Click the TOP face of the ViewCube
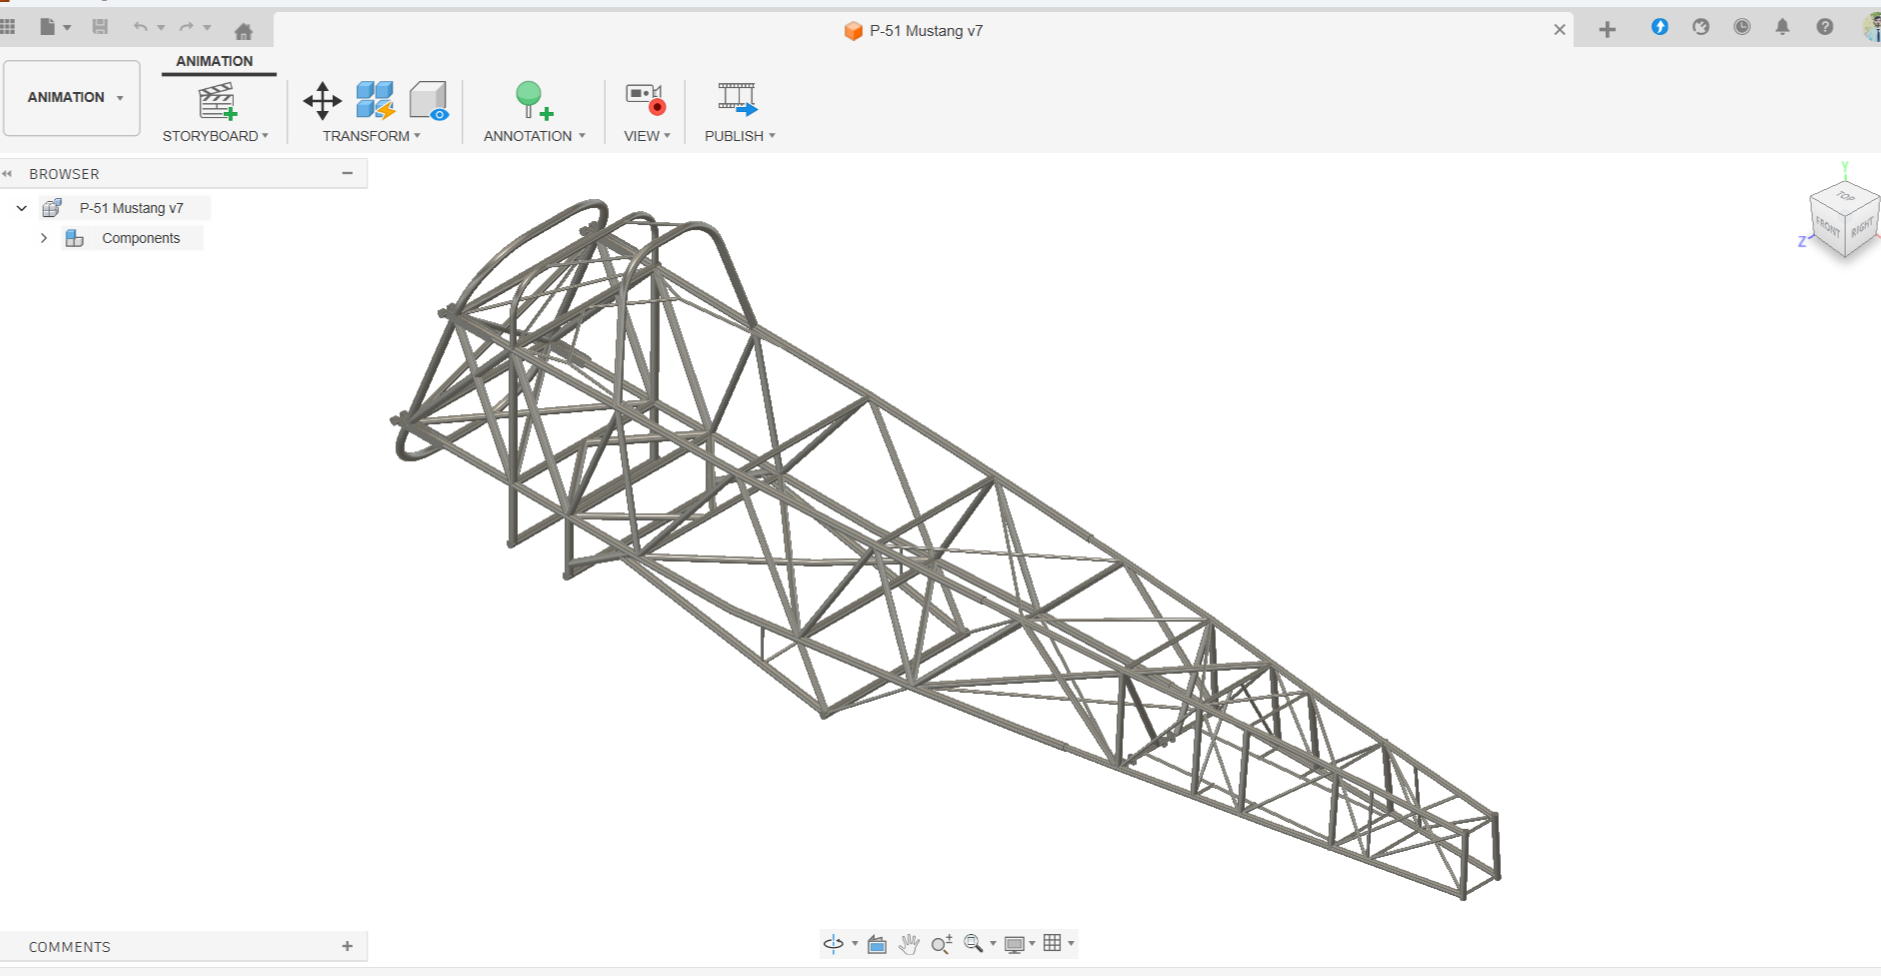 coord(1845,196)
